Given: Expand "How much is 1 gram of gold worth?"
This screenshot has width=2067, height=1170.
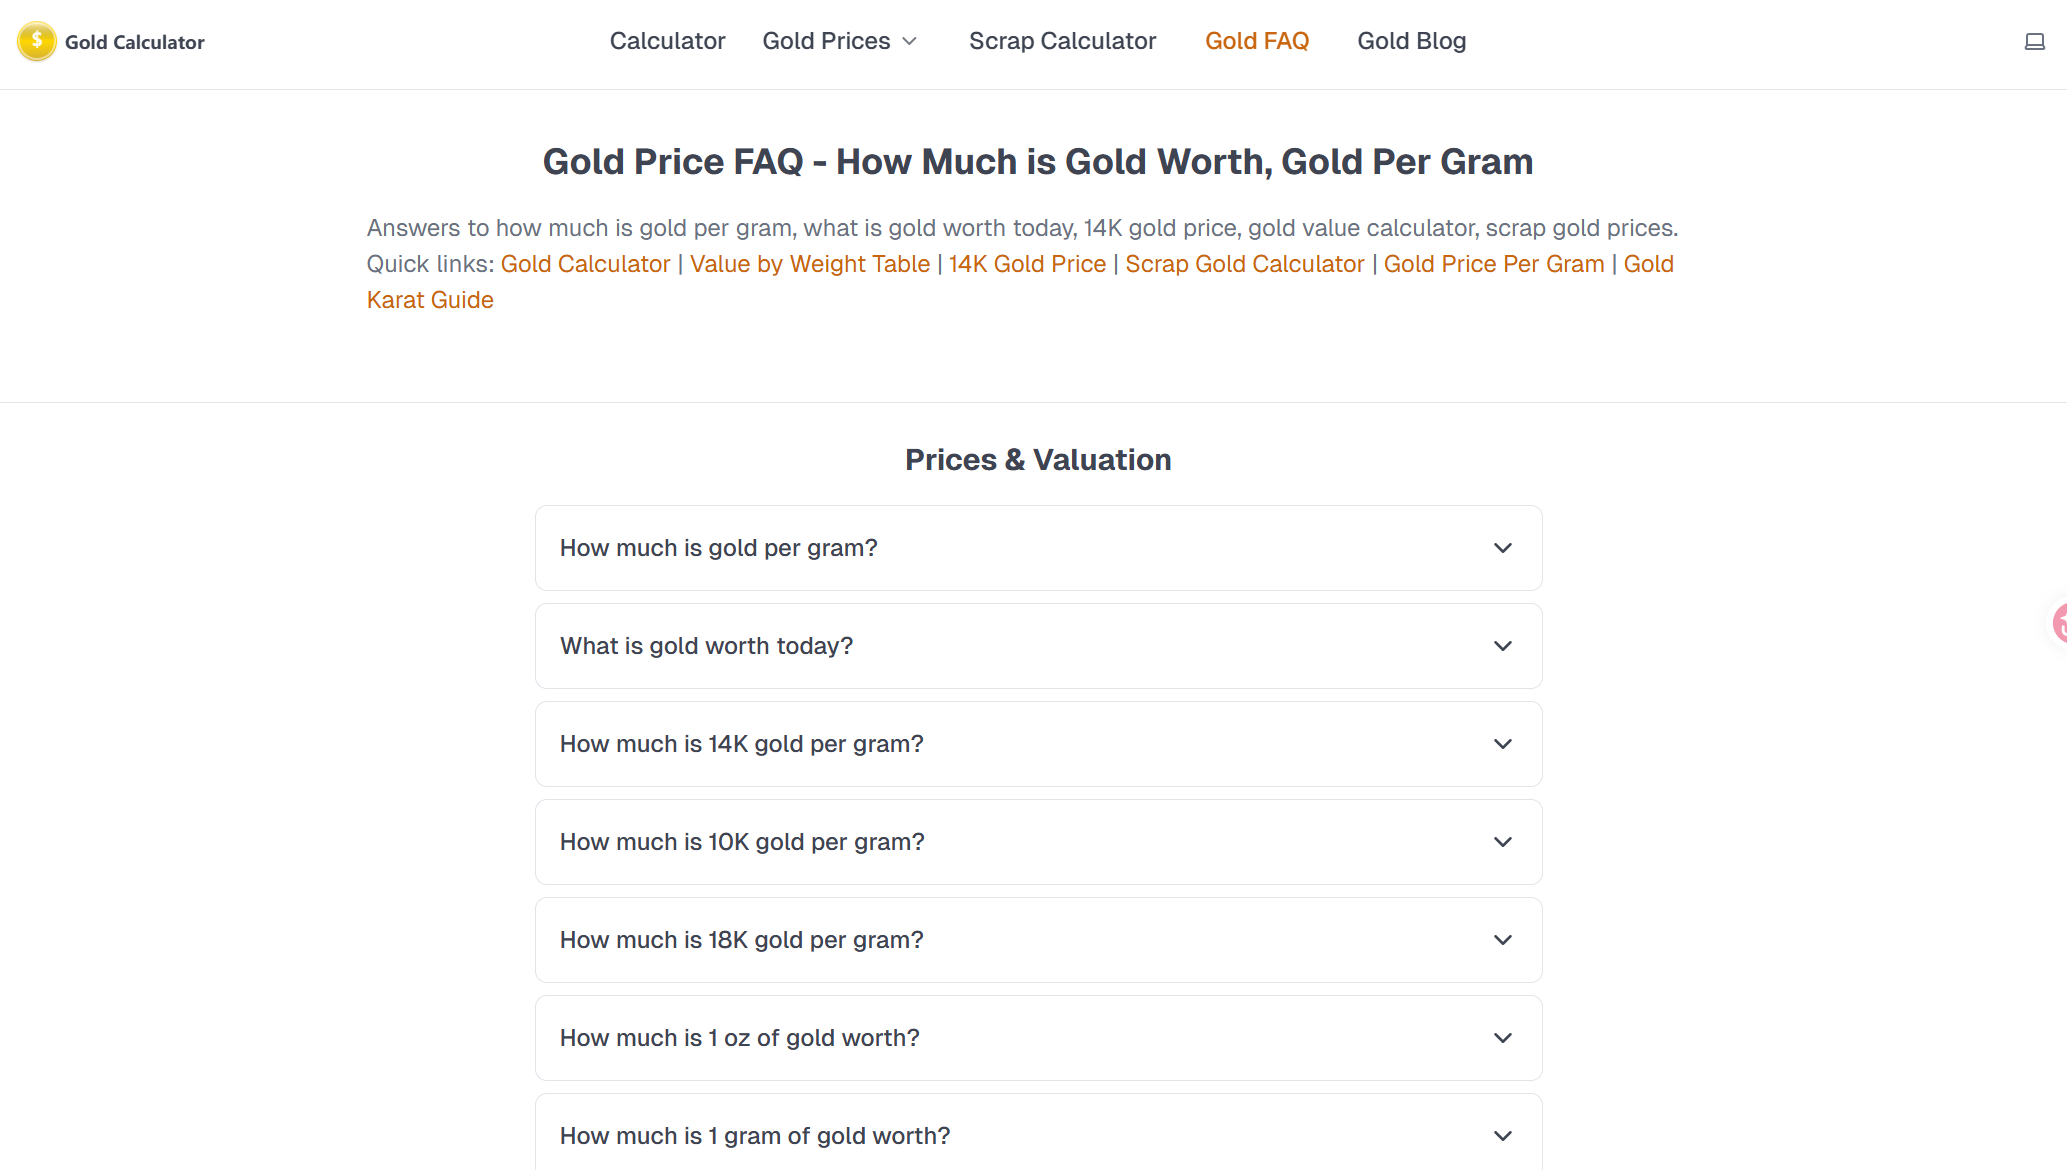Looking at the screenshot, I should pyautogui.click(x=1038, y=1136).
